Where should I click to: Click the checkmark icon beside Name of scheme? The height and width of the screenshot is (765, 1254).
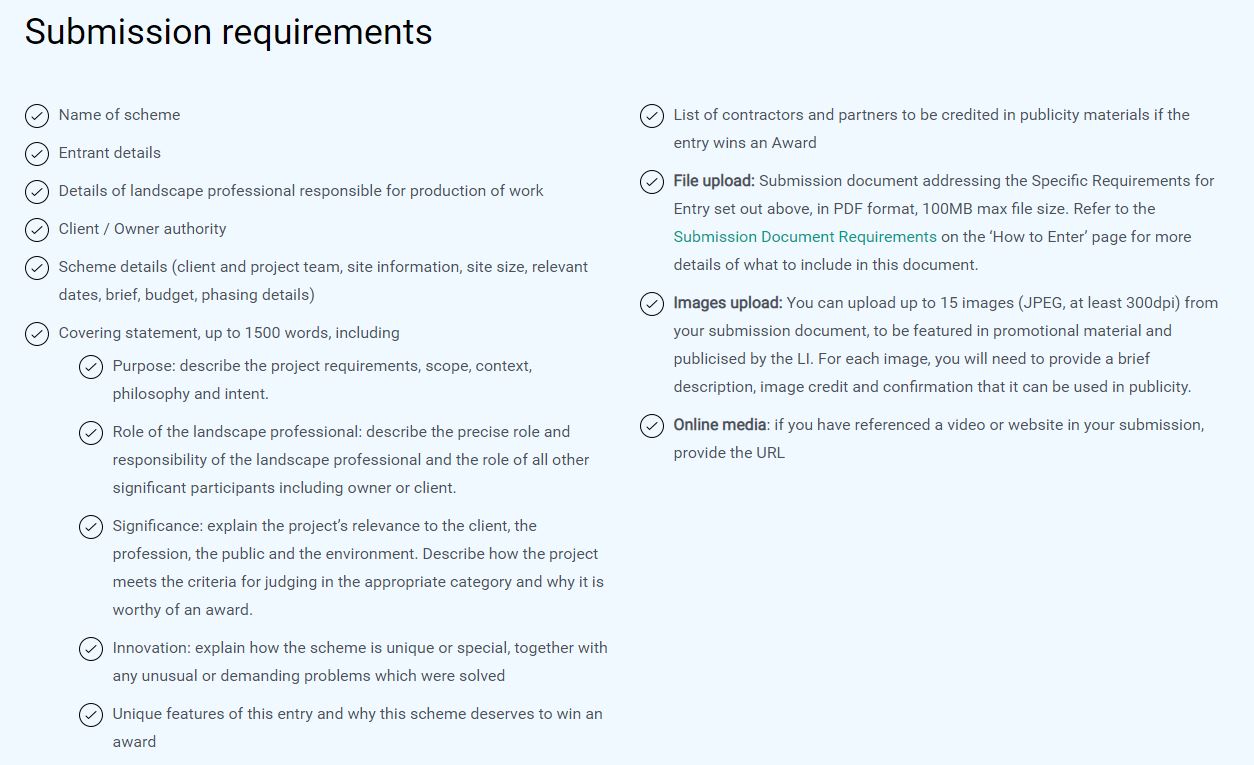point(37,116)
